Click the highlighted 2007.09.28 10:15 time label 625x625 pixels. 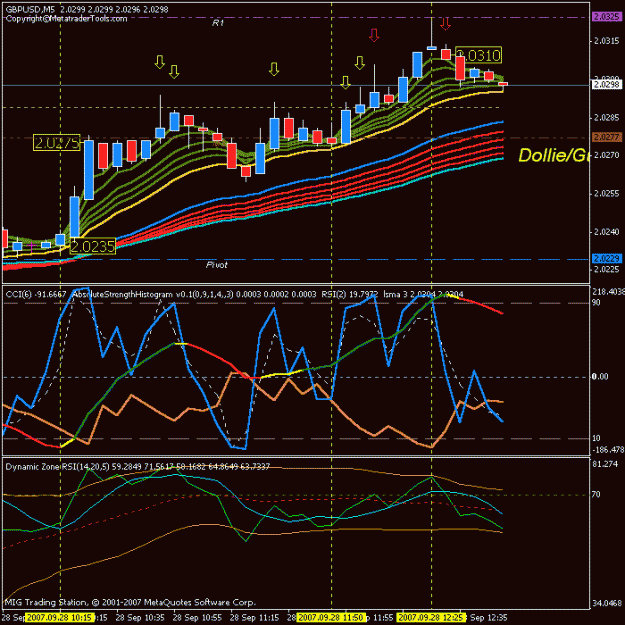(61, 618)
